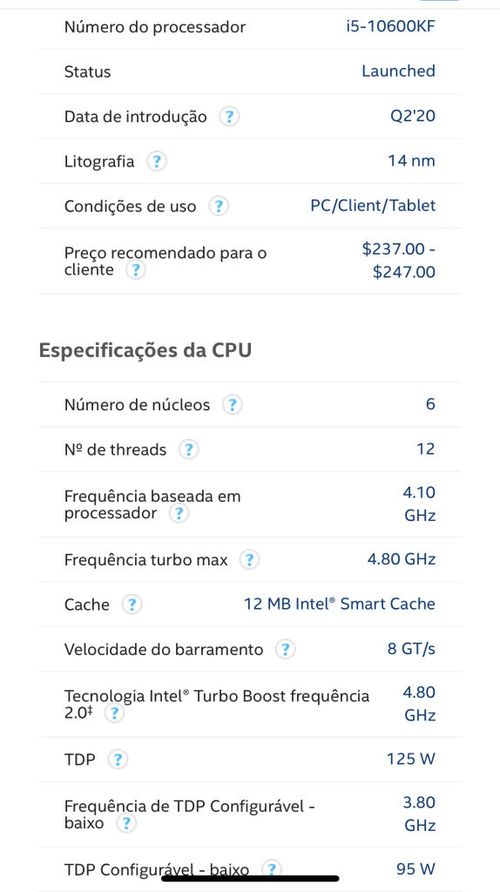Tap the iOS home indicator bar
Screen dimensions: 500x892
250,878
